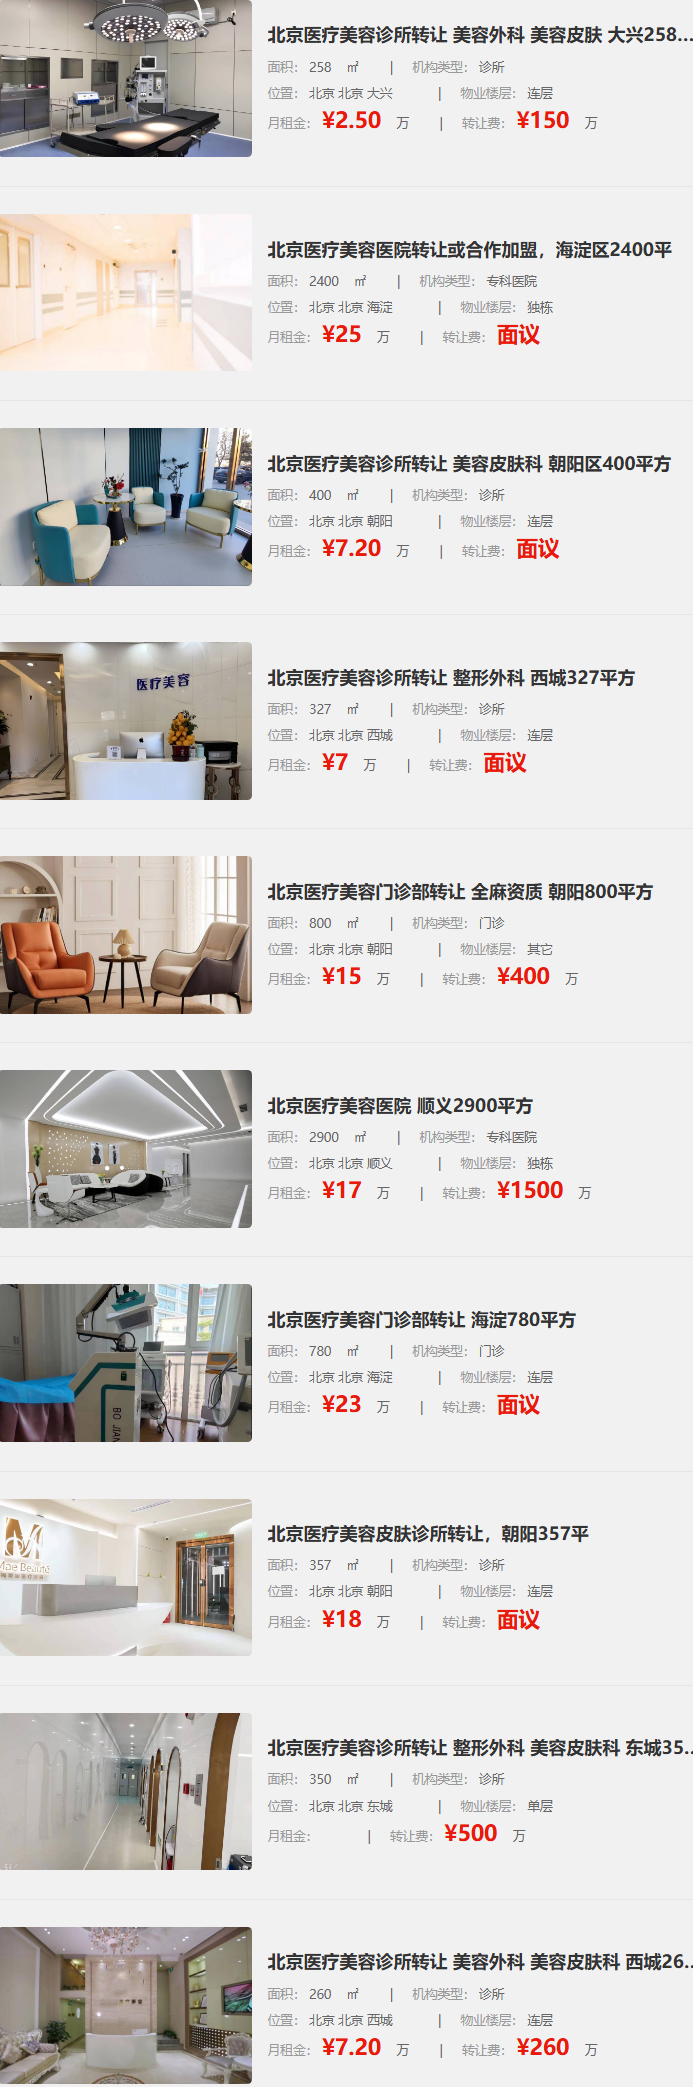View the bright hallway photo thumbnail
Viewport: 693px width, 2087px height.
(x=126, y=292)
